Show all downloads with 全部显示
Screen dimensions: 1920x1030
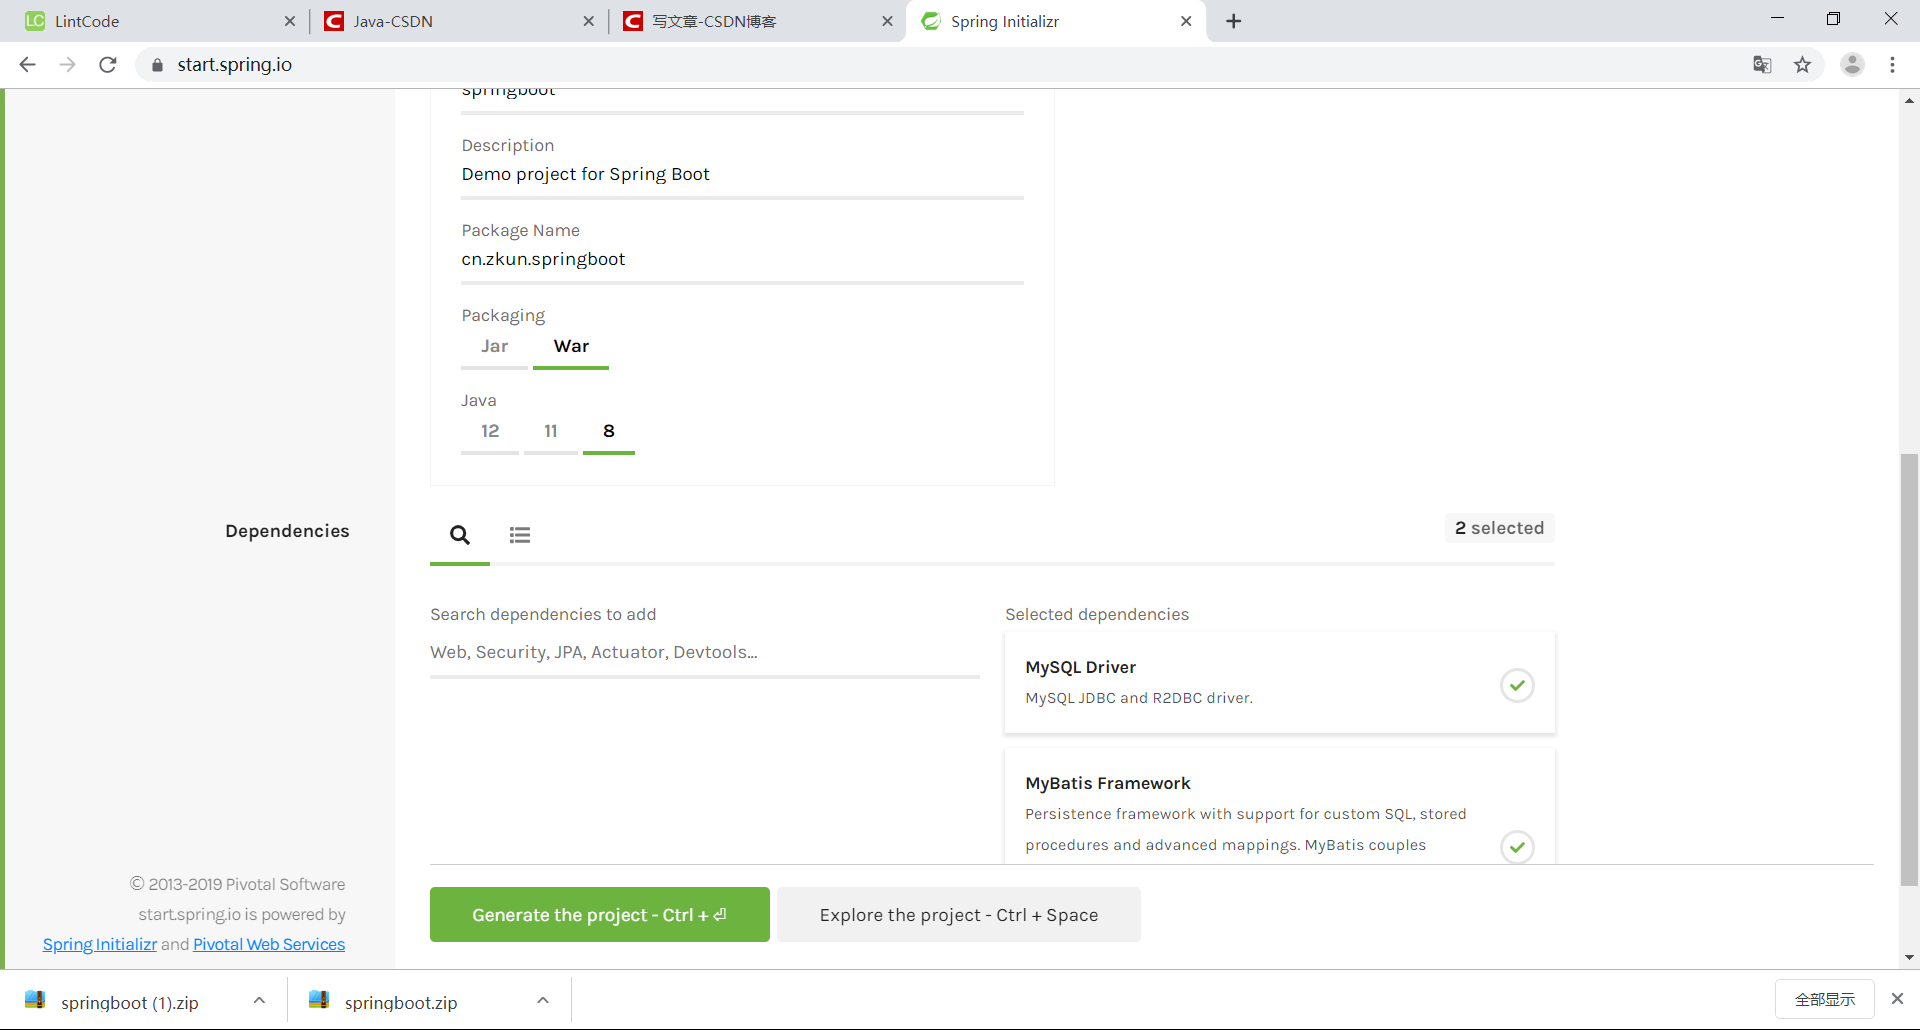point(1825,999)
